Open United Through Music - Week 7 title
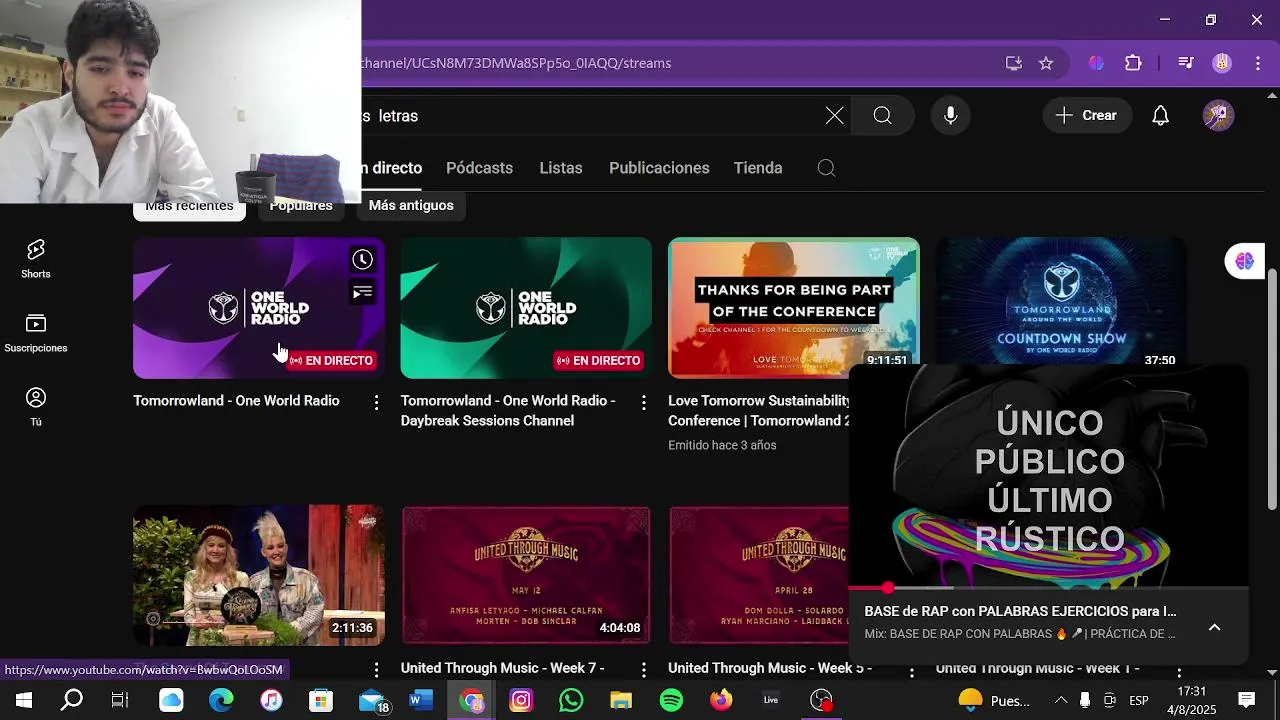This screenshot has height=720, width=1280. (502, 668)
